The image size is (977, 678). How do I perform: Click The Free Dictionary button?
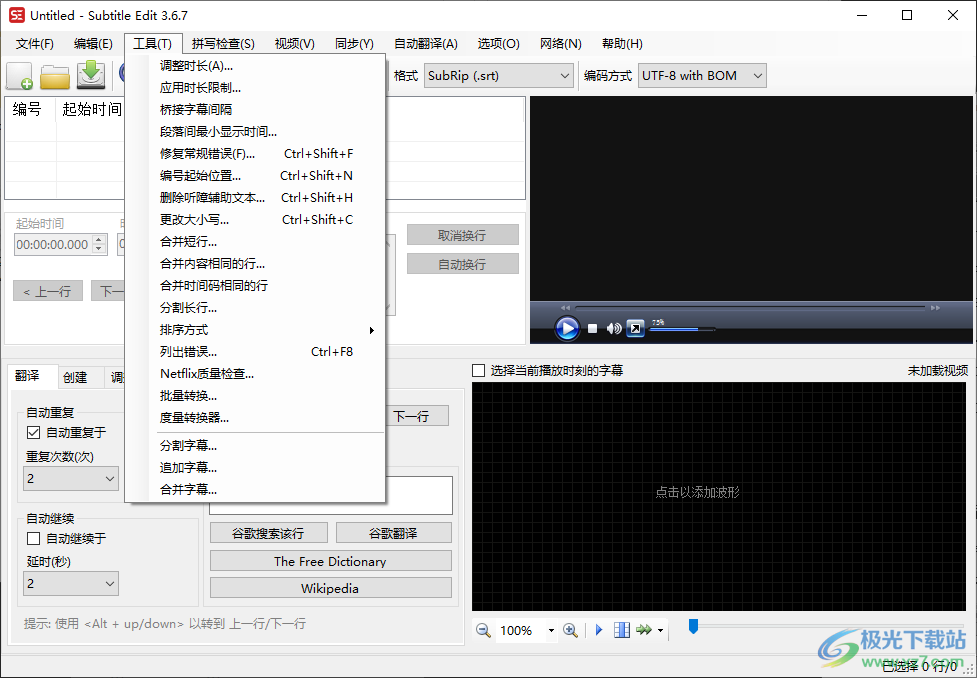tap(331, 561)
